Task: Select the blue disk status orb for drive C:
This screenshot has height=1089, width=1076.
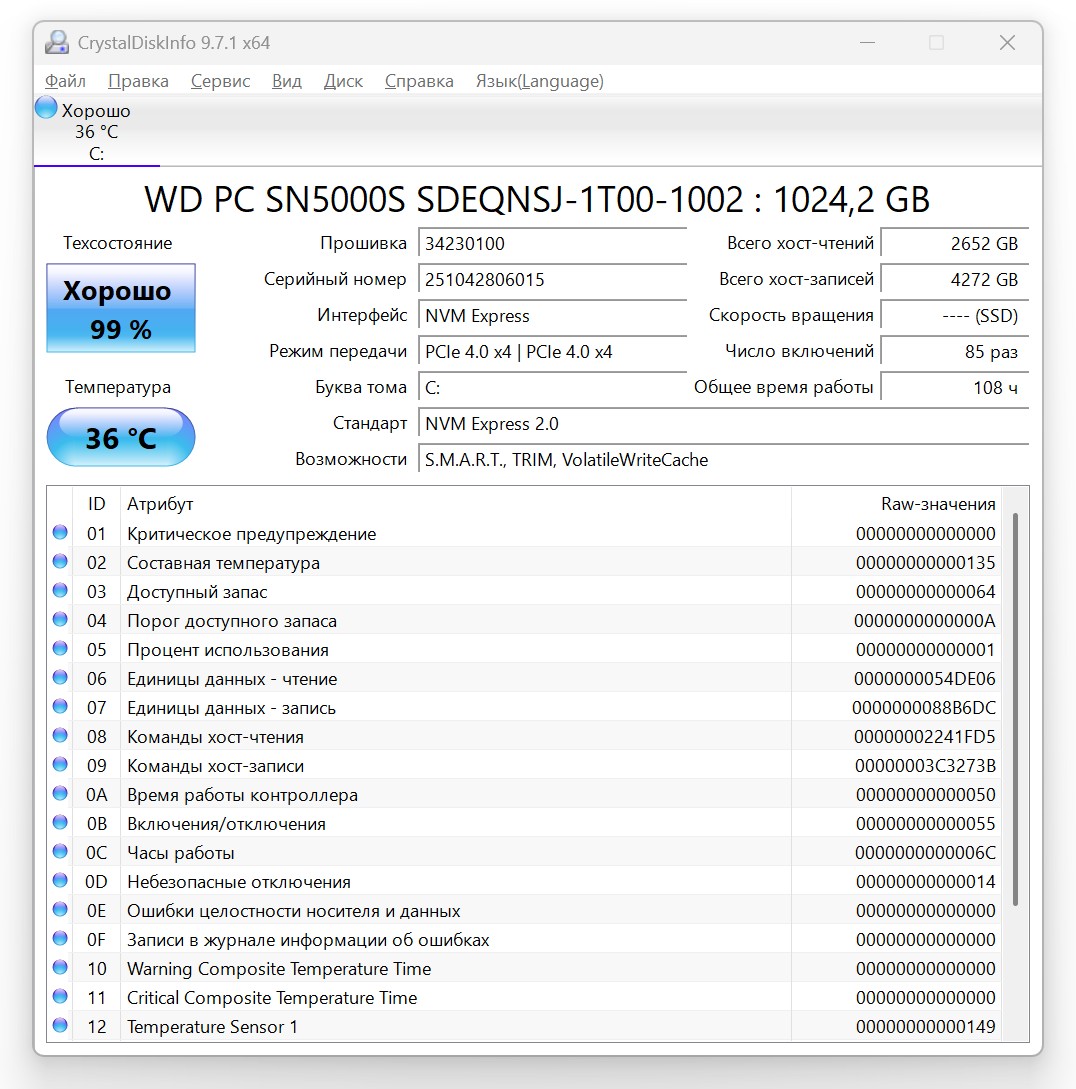Action: tap(47, 108)
